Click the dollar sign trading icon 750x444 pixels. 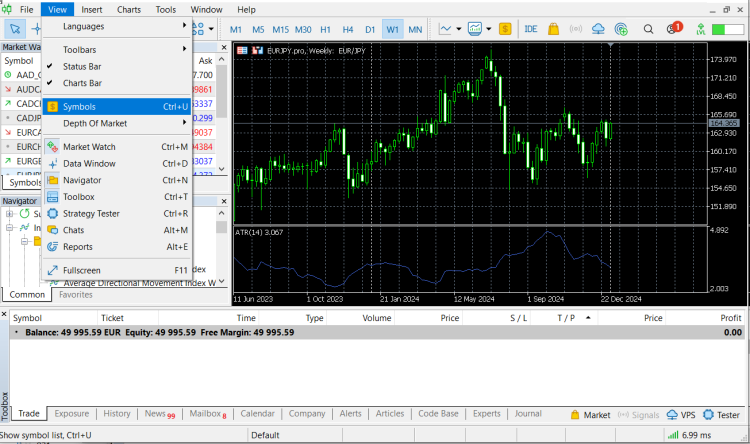506,28
